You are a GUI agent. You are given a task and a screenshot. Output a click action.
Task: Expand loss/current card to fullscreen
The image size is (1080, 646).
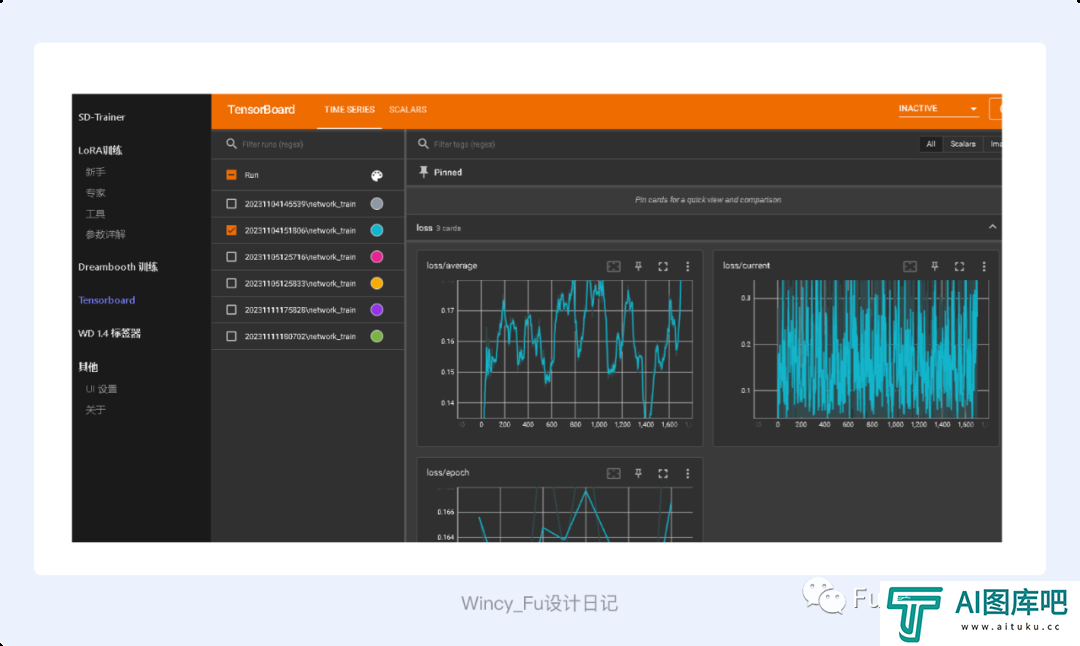(959, 267)
